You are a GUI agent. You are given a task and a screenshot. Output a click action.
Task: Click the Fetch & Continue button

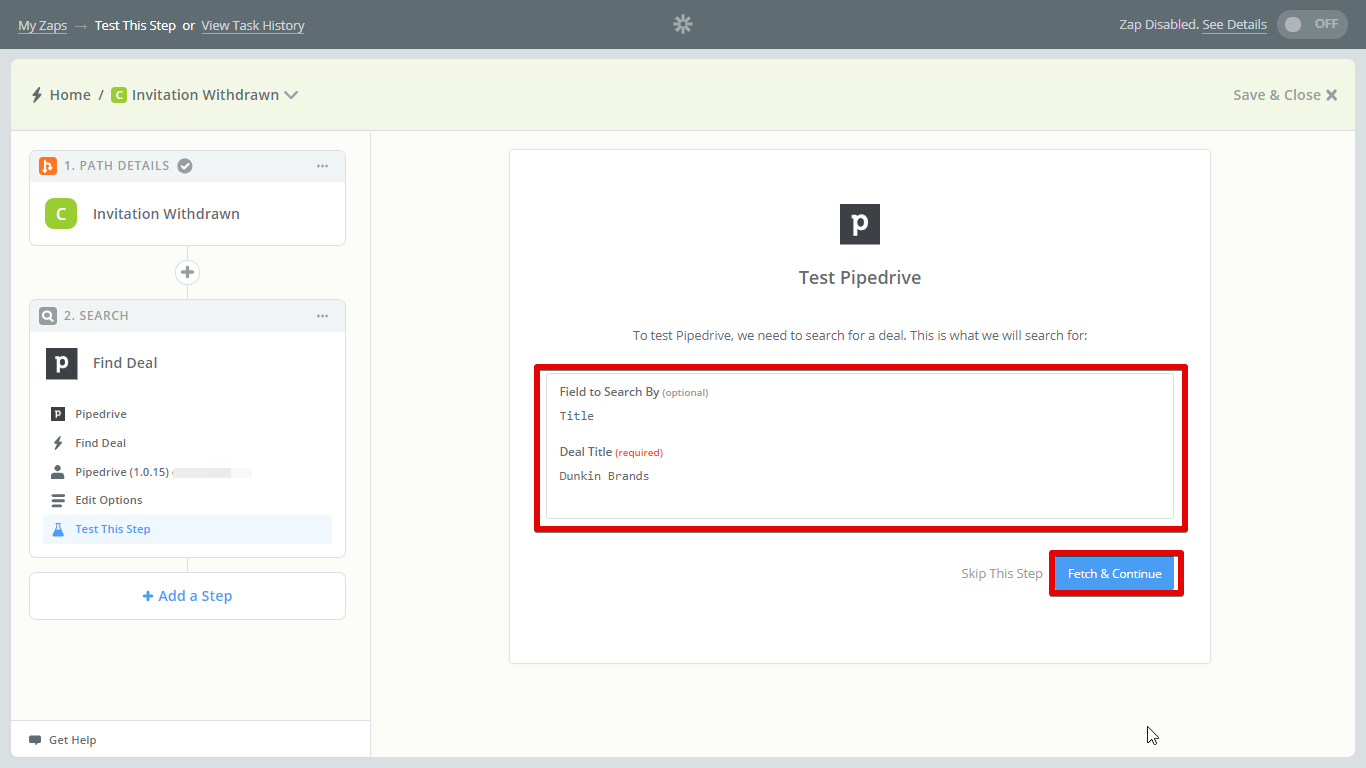1115,574
